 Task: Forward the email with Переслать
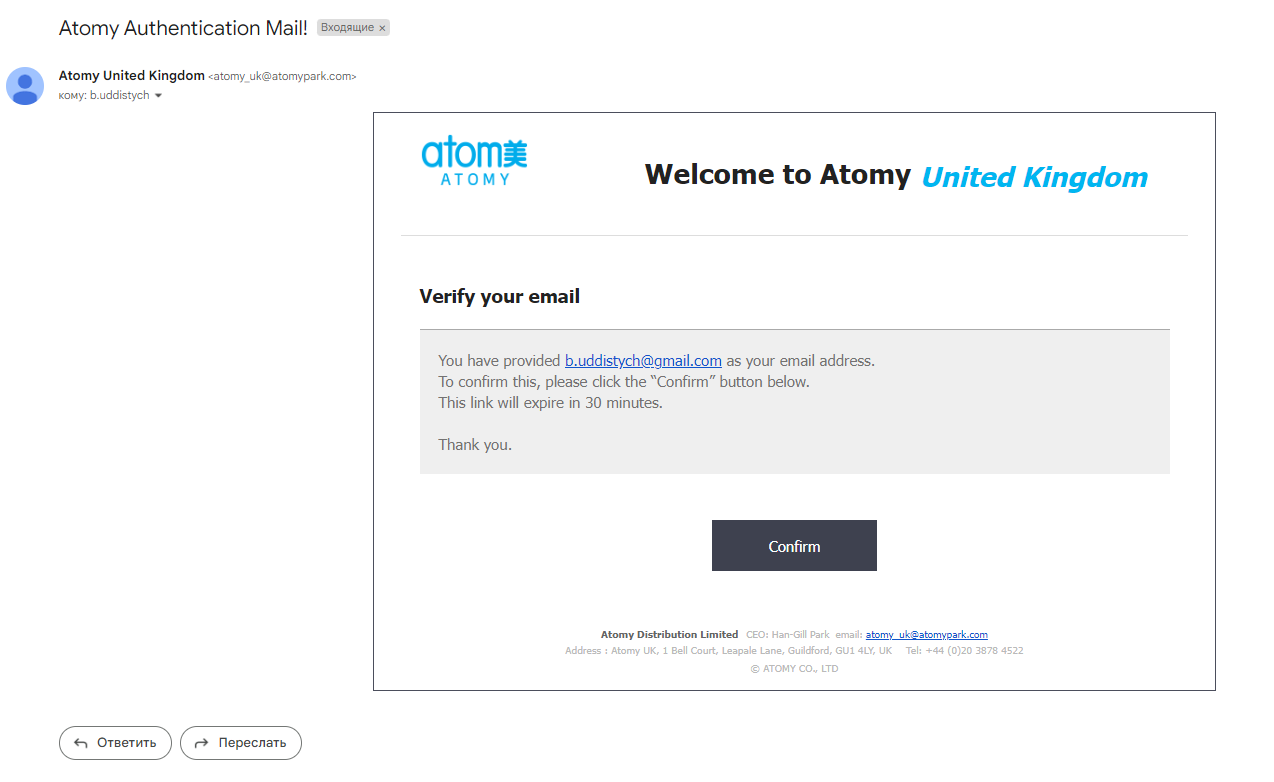tap(241, 743)
